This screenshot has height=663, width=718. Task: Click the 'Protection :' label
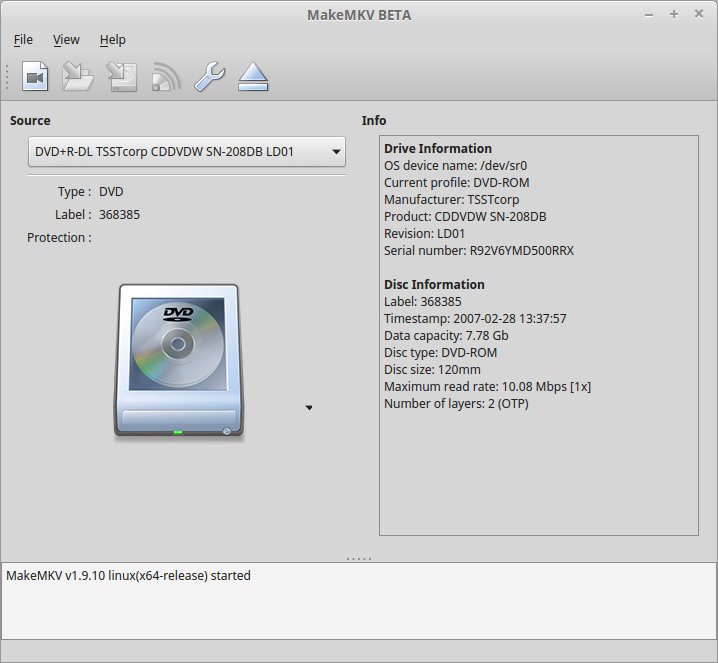click(x=59, y=238)
